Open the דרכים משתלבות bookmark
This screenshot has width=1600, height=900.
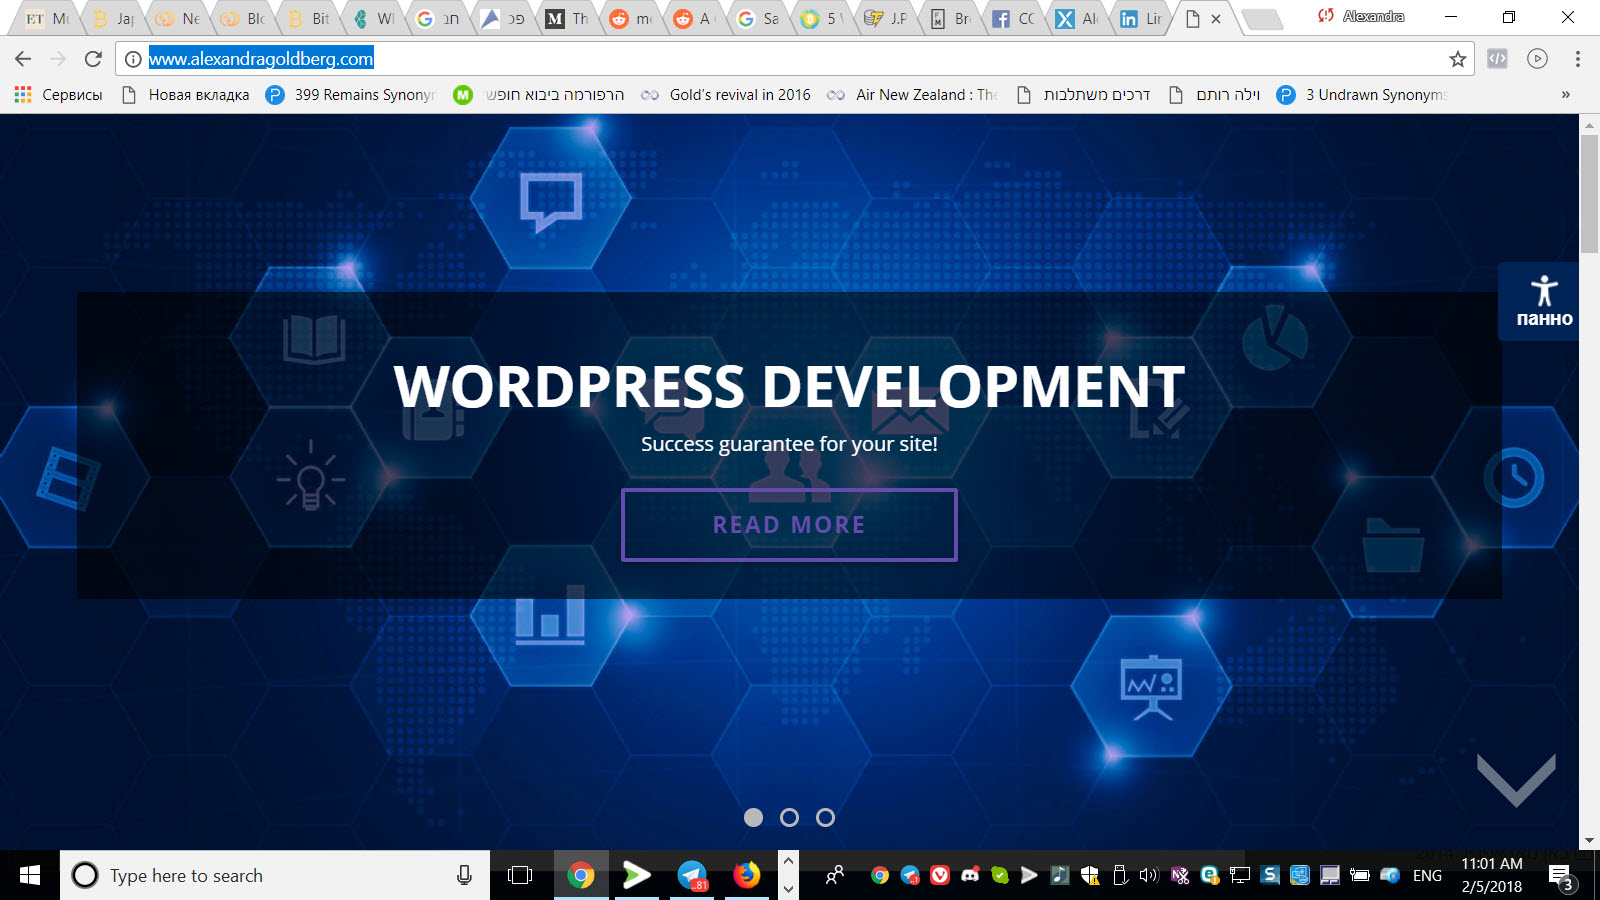[1083, 95]
